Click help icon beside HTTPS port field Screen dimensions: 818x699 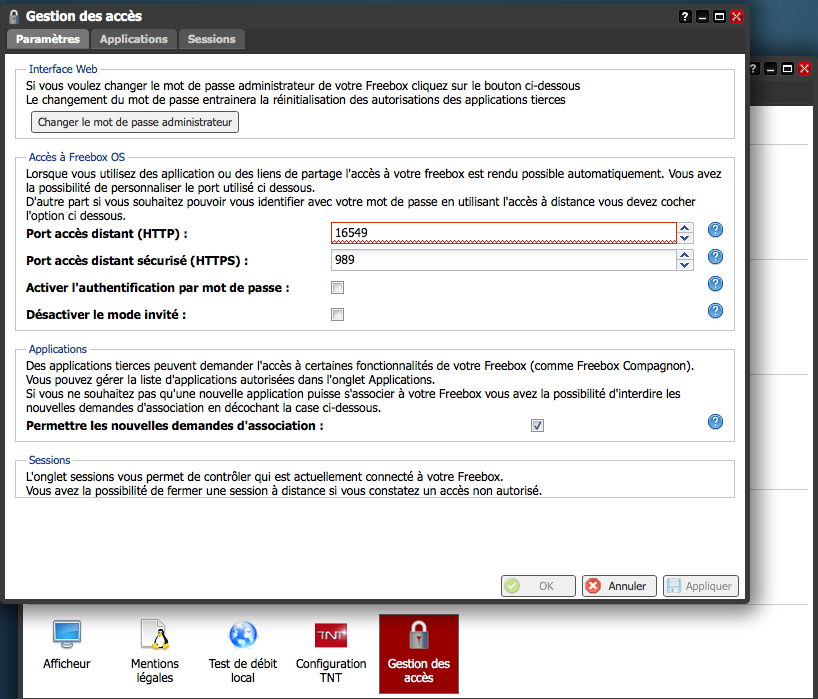715,257
